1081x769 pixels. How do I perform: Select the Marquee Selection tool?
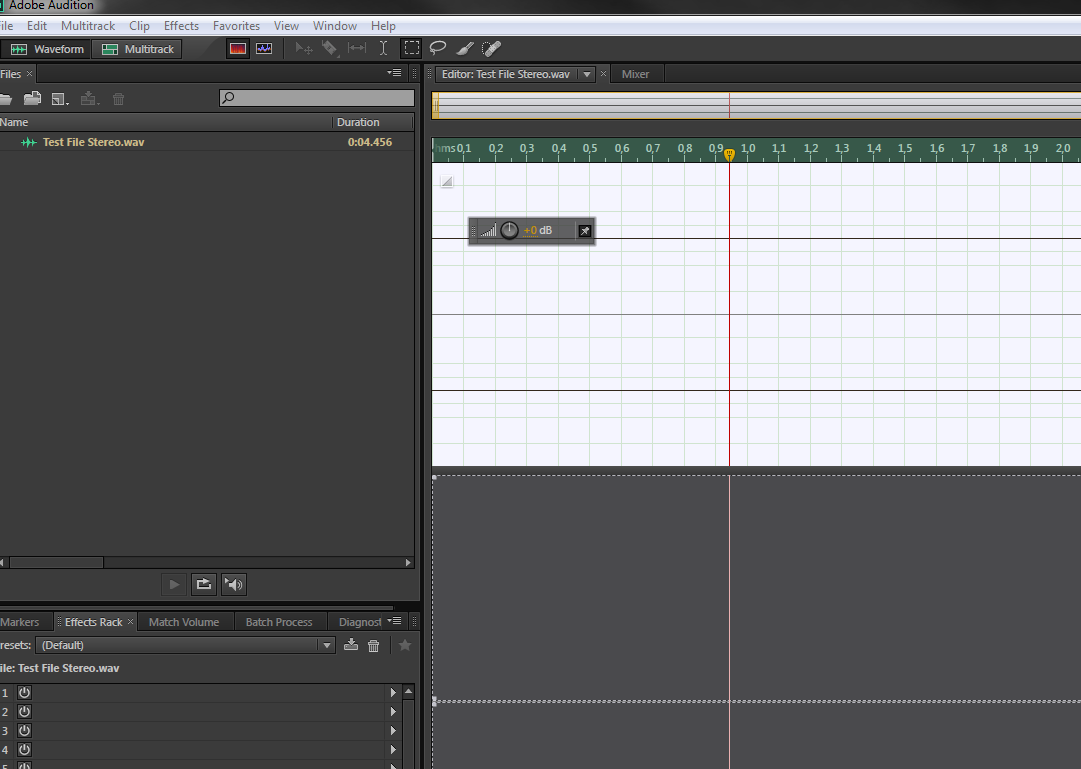411,48
